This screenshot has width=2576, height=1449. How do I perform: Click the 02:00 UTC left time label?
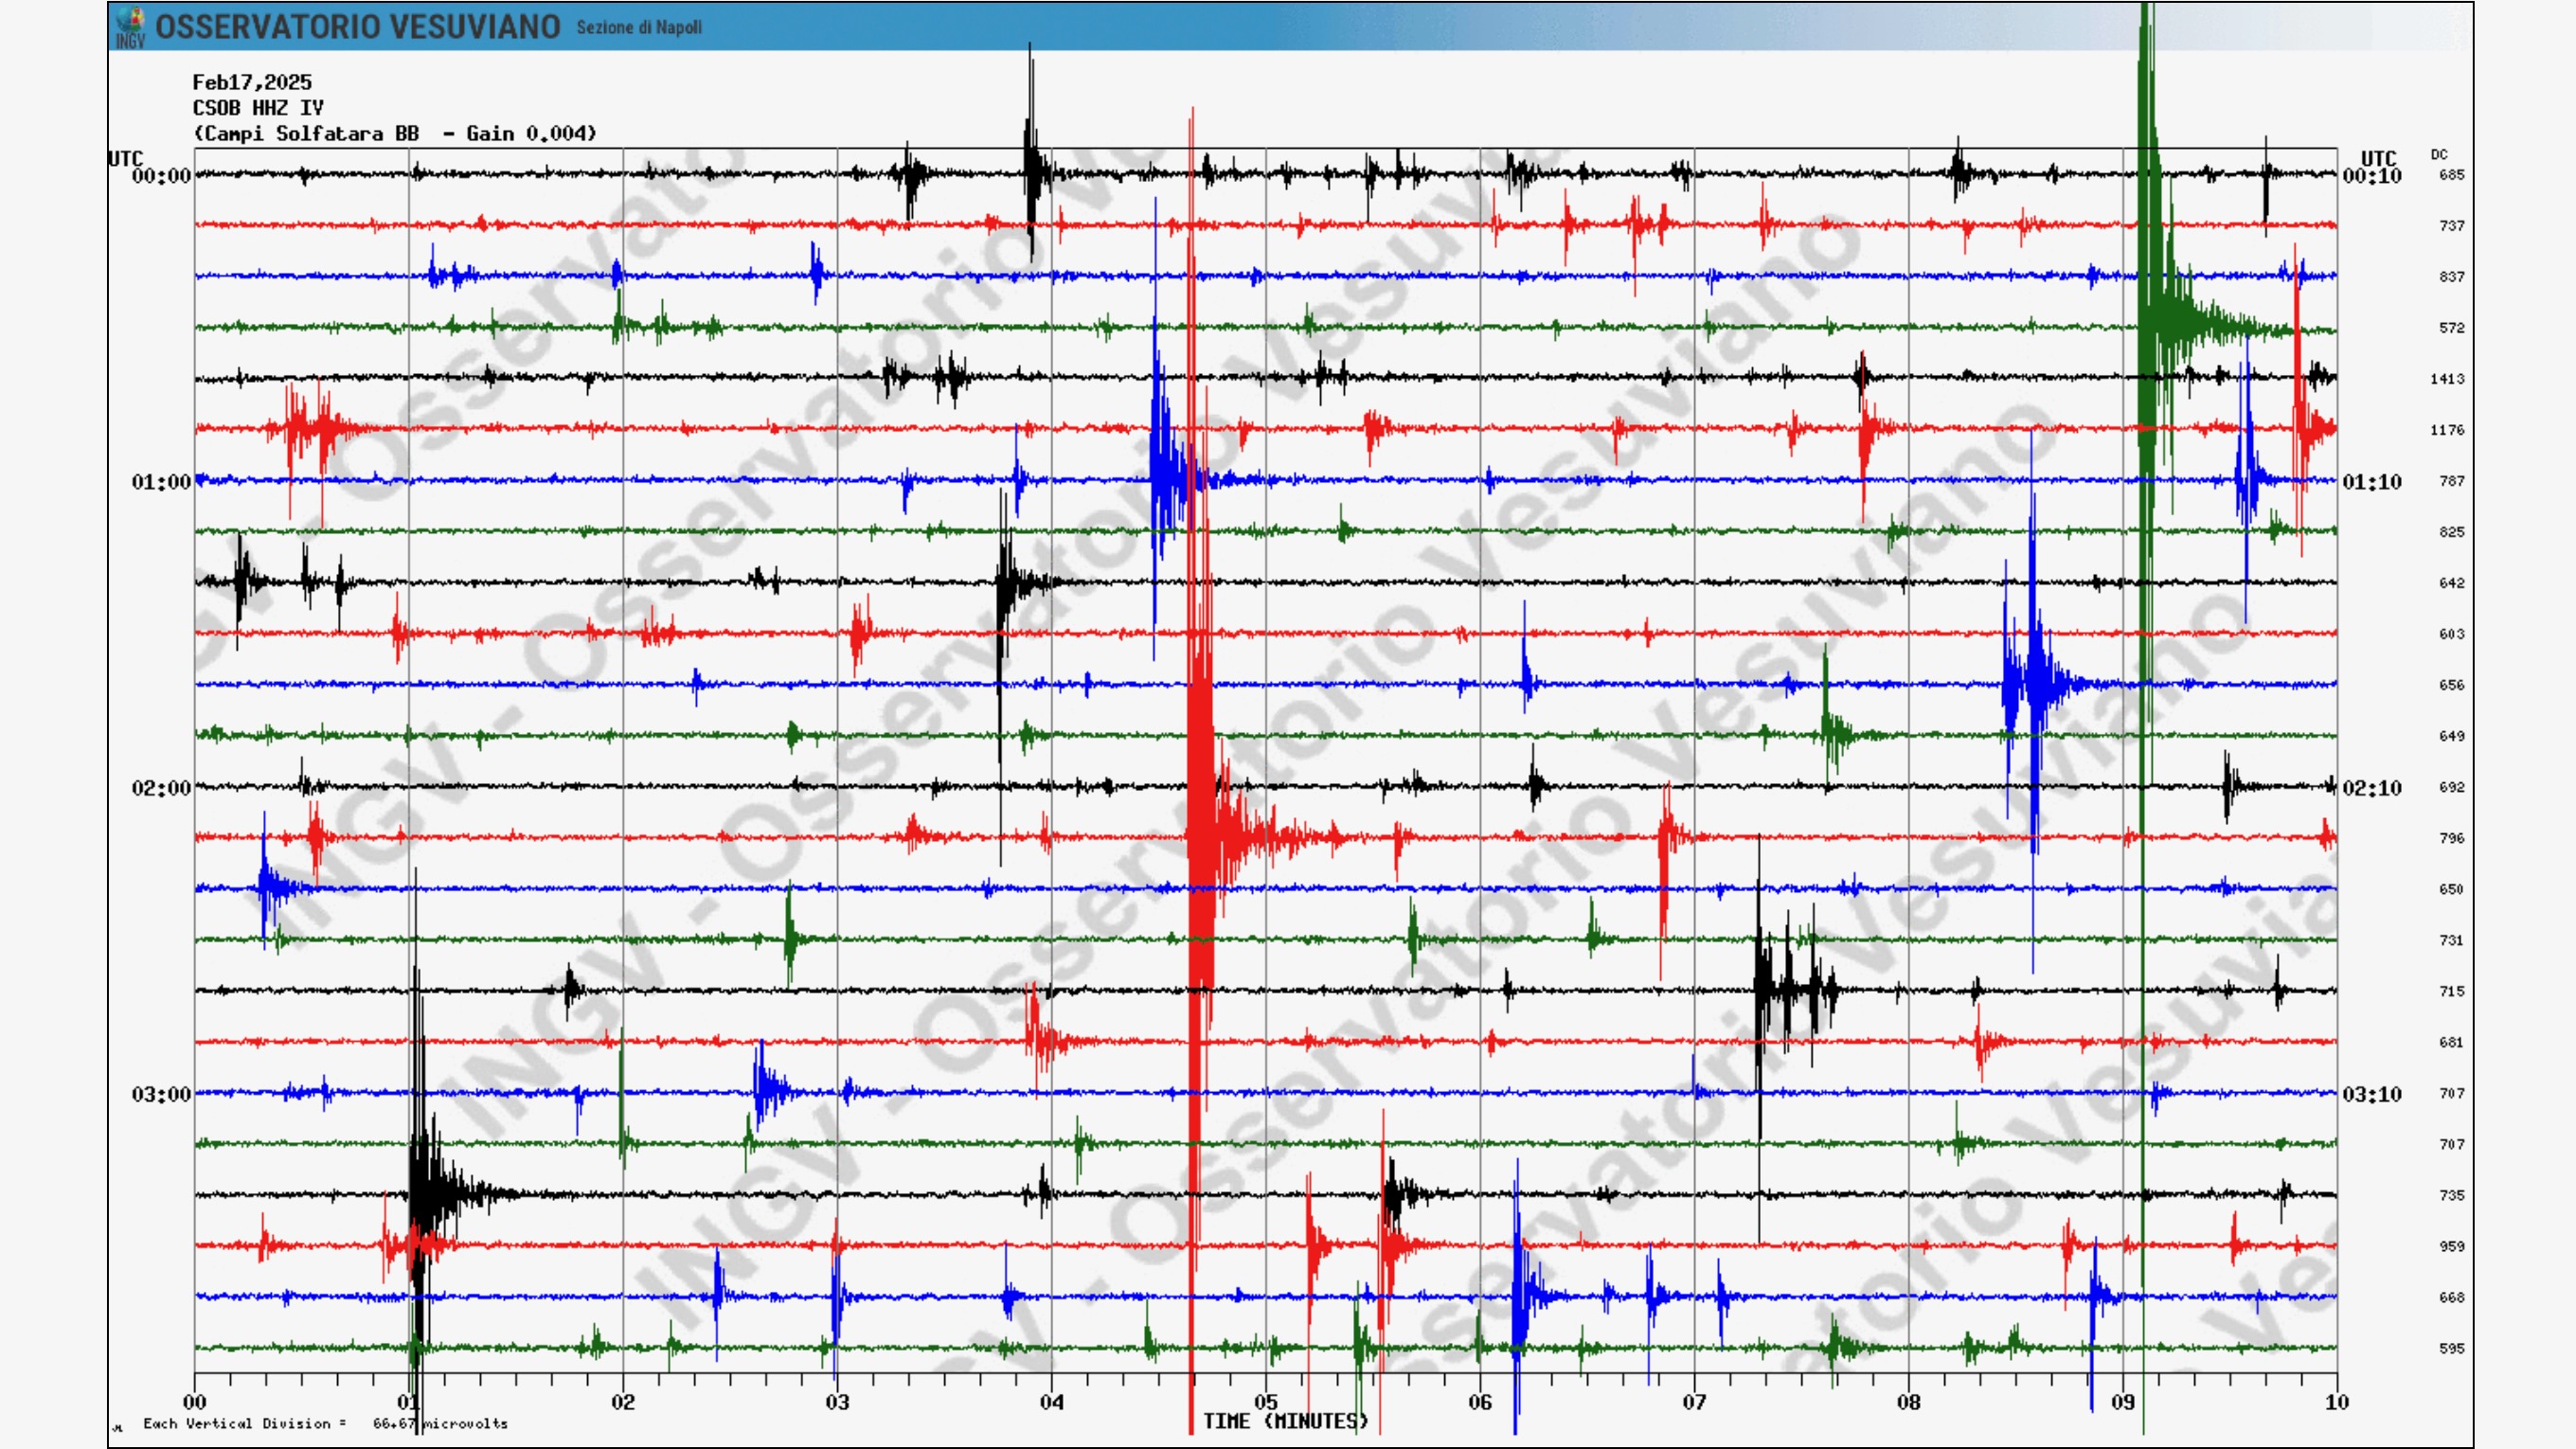coord(161,788)
